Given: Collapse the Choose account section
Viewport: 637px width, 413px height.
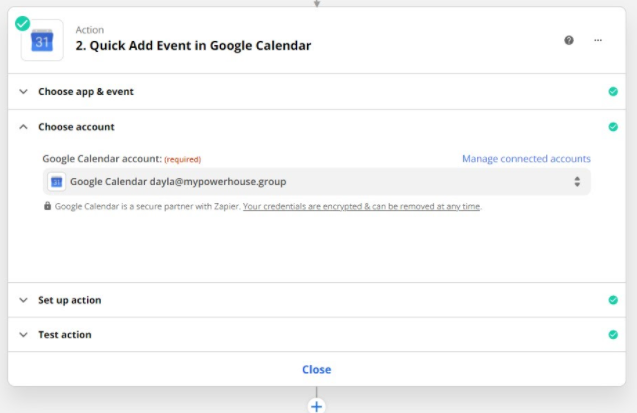Looking at the screenshot, I should pyautogui.click(x=76, y=127).
